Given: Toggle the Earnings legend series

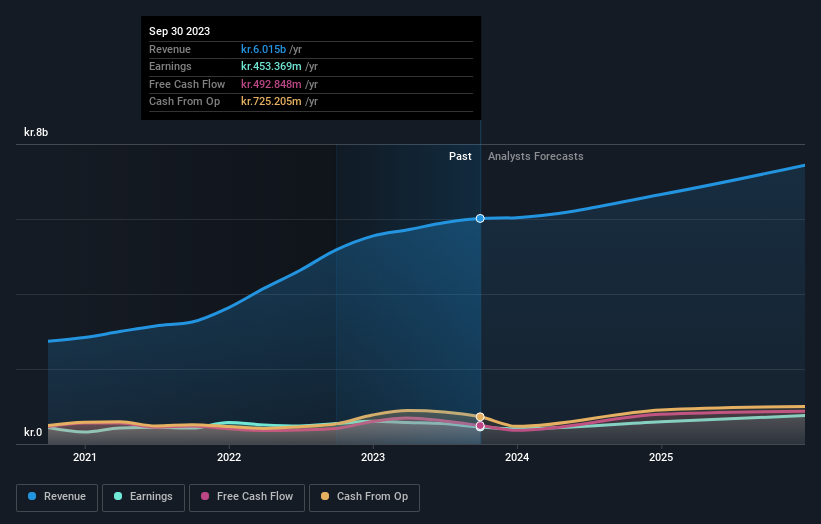Looking at the screenshot, I should click(x=143, y=497).
